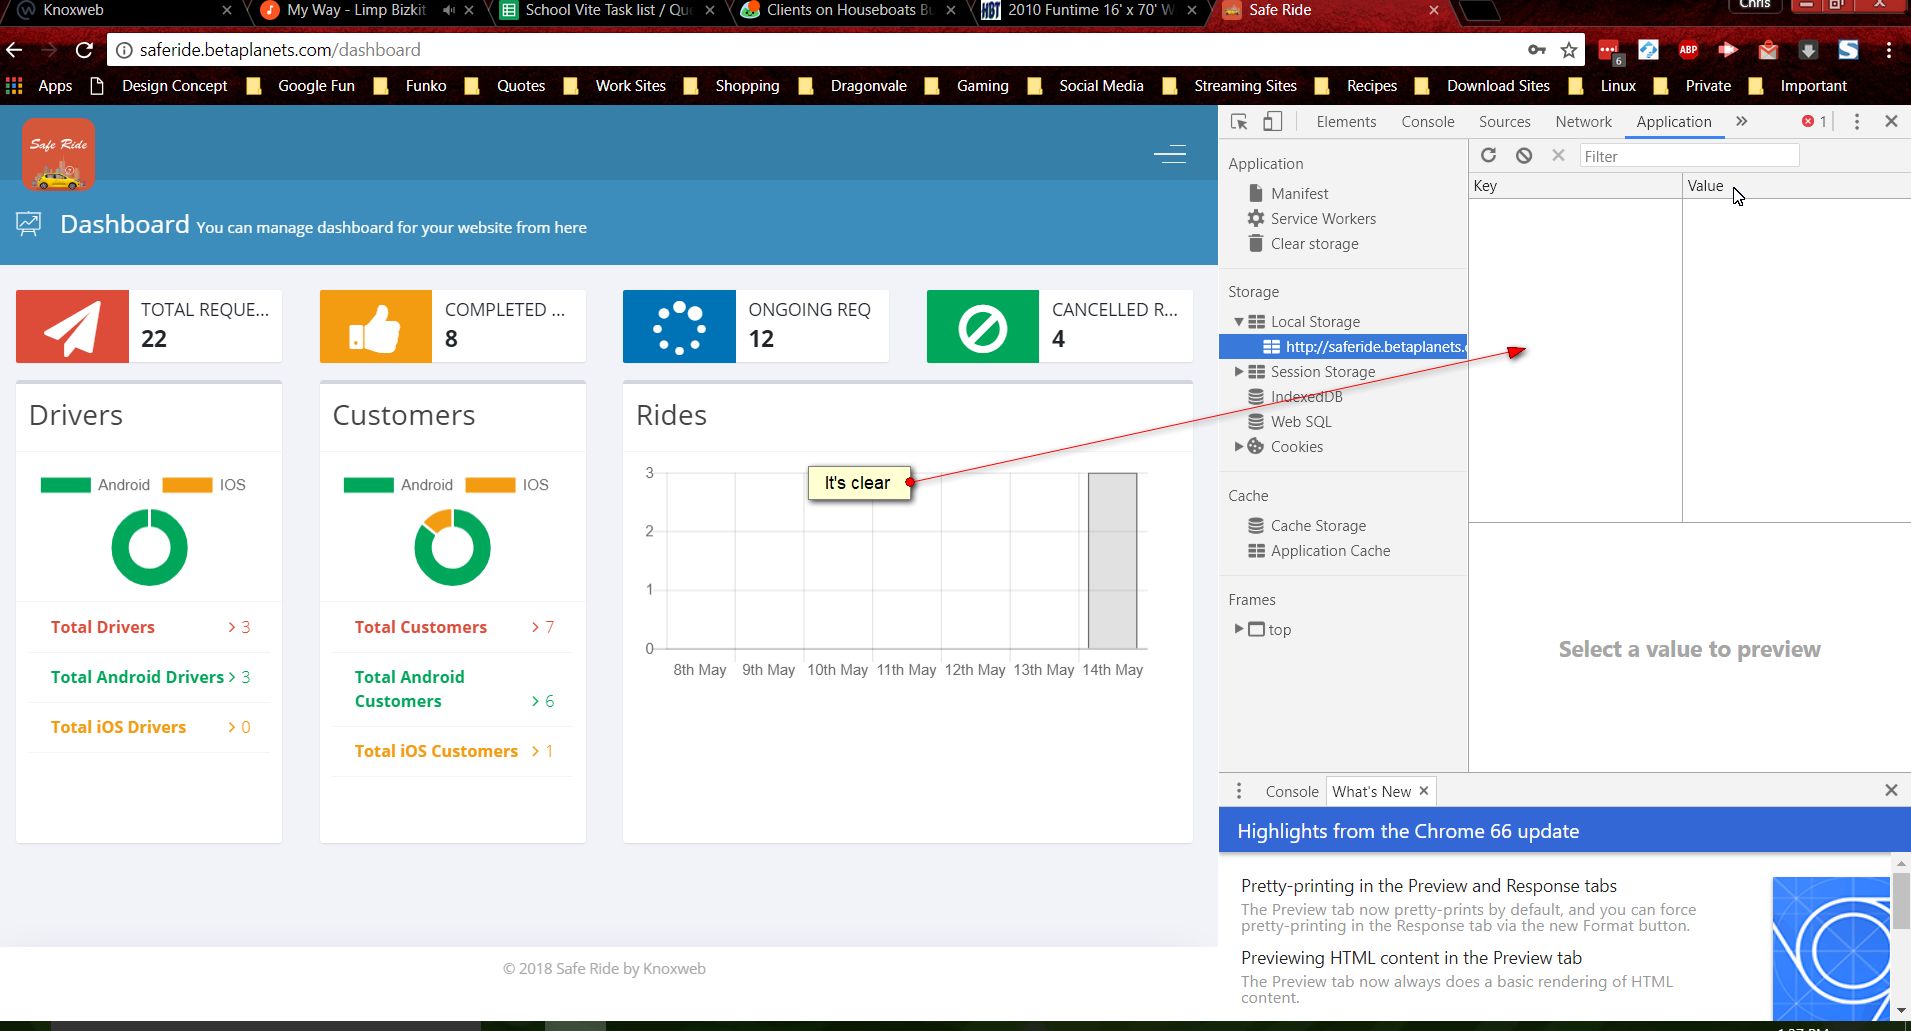1911x1031 pixels.
Task: Open the Chrome three-dot menu
Action: pyautogui.click(x=1889, y=50)
